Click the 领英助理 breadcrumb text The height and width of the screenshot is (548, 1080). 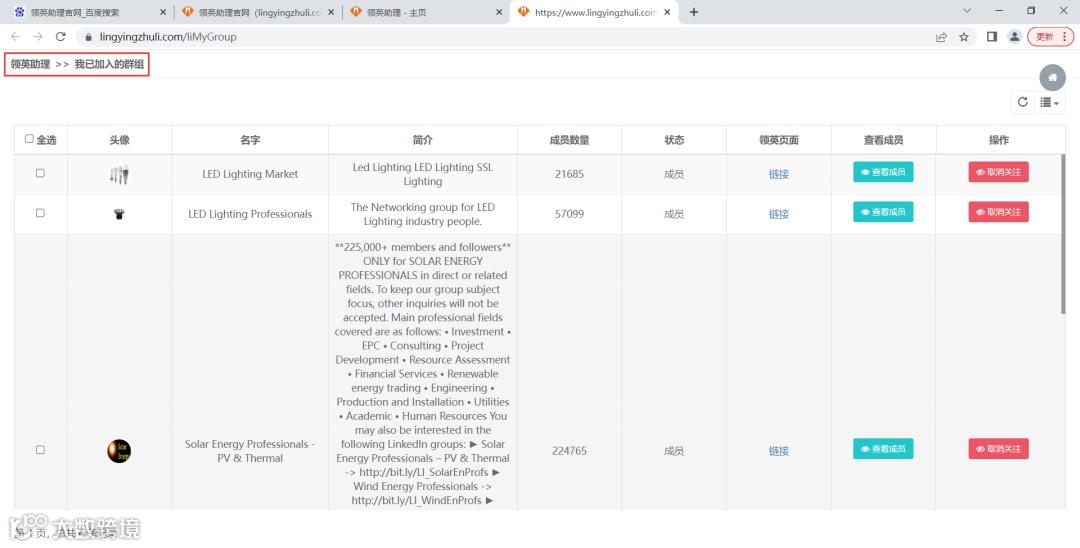30,64
